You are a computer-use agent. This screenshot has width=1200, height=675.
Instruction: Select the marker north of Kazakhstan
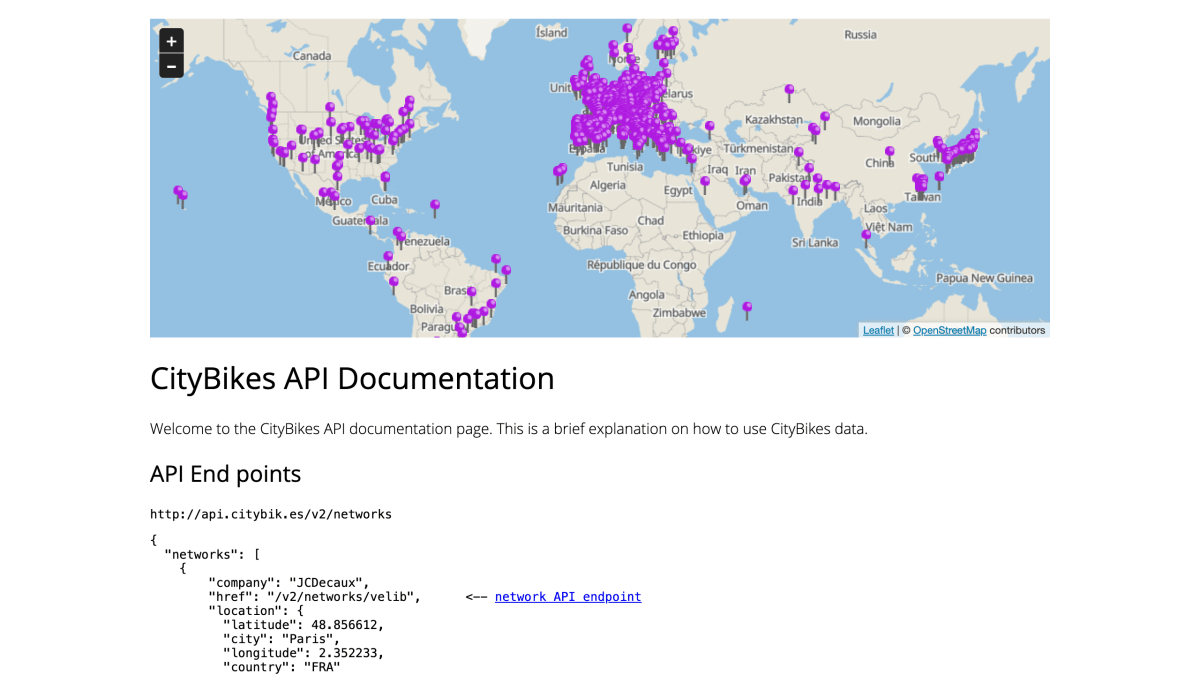coord(789,94)
